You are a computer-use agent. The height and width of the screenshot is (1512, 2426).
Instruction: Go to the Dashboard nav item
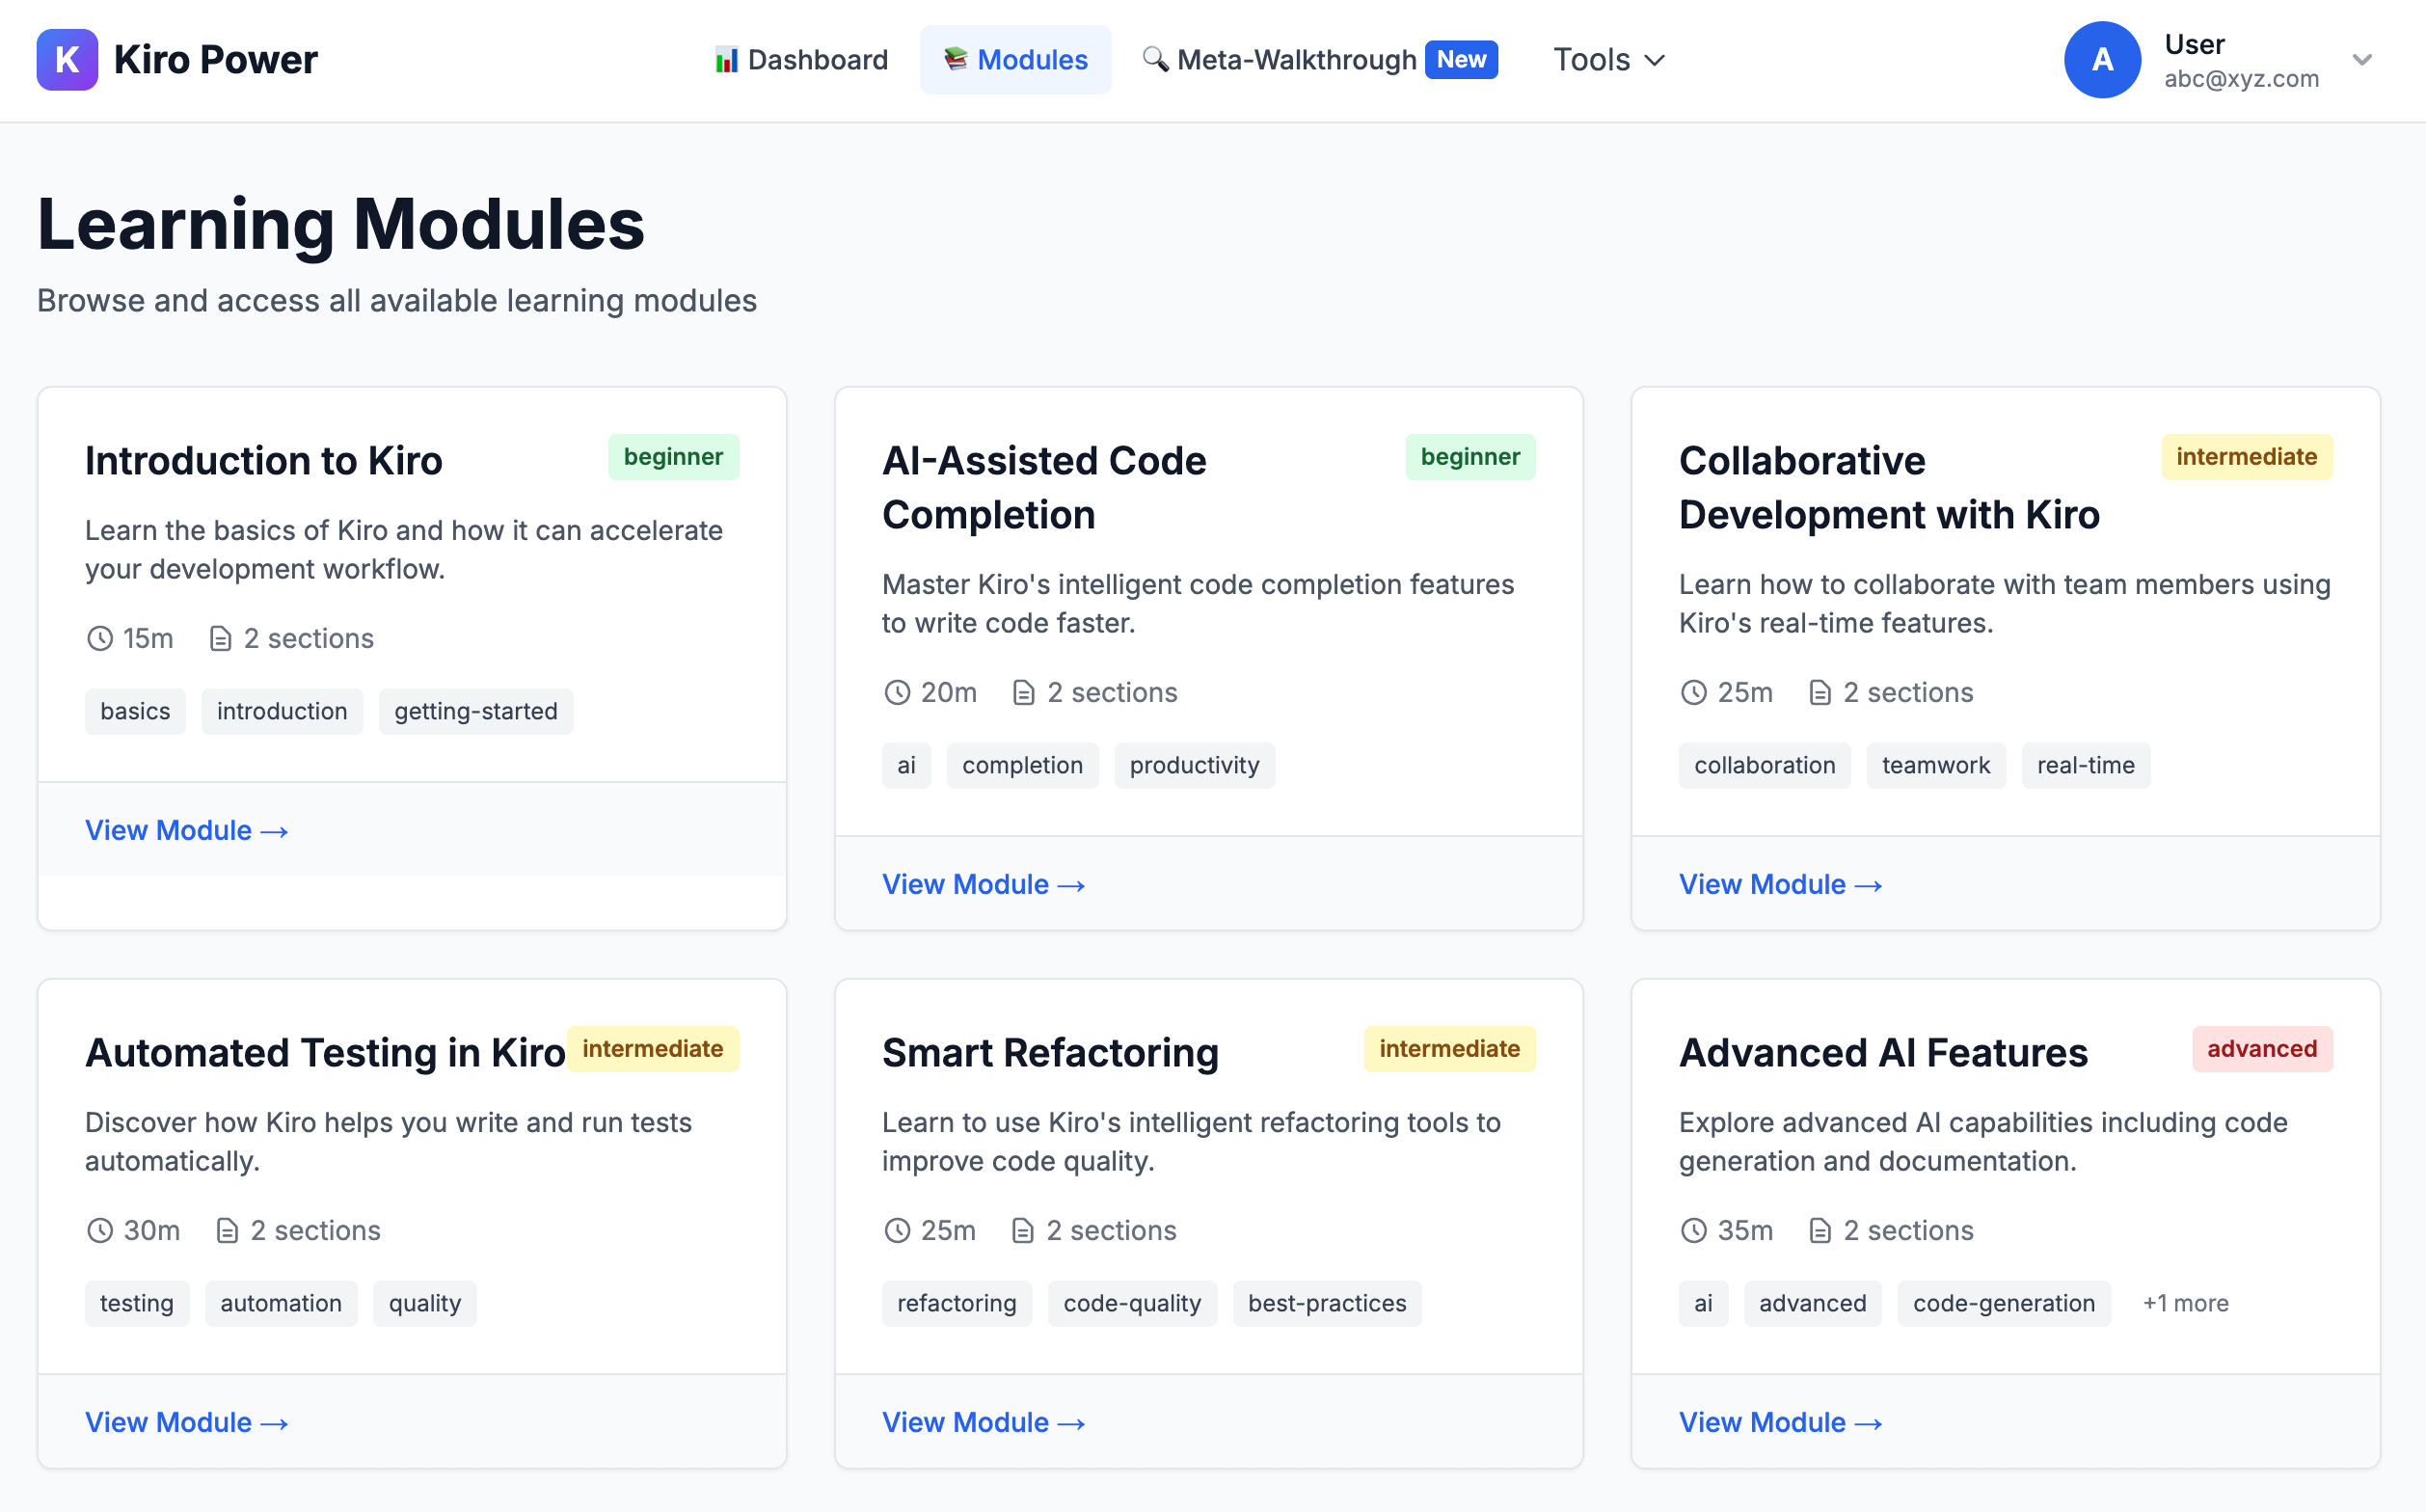[801, 60]
